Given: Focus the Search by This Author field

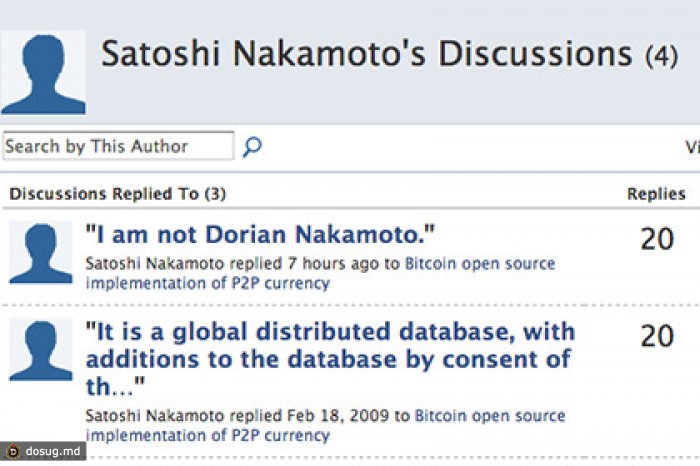Looking at the screenshot, I should [x=118, y=147].
